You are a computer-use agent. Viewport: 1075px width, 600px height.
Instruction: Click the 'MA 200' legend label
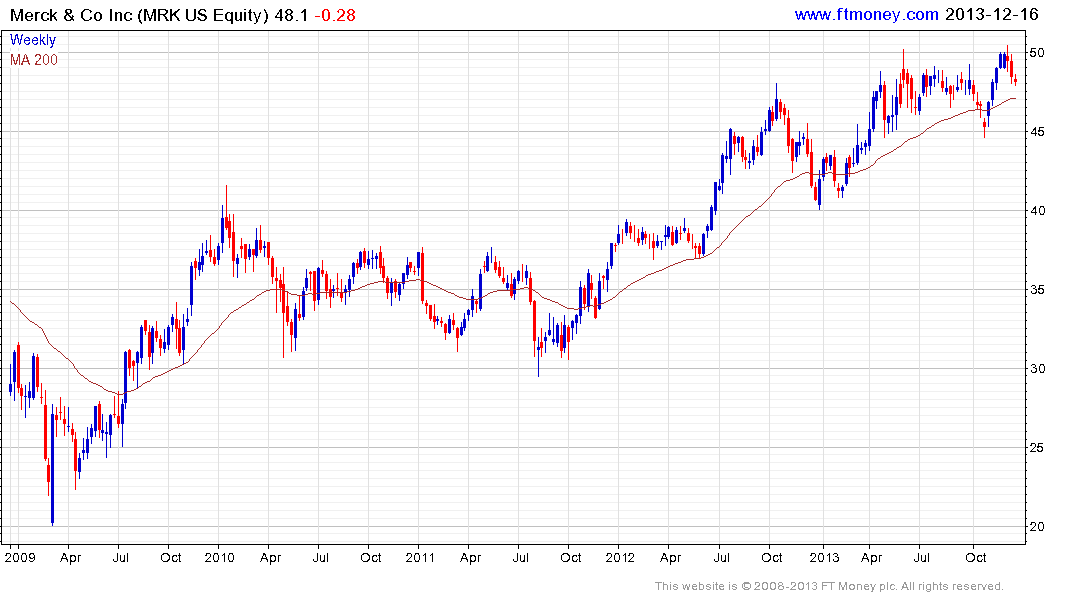[34, 60]
